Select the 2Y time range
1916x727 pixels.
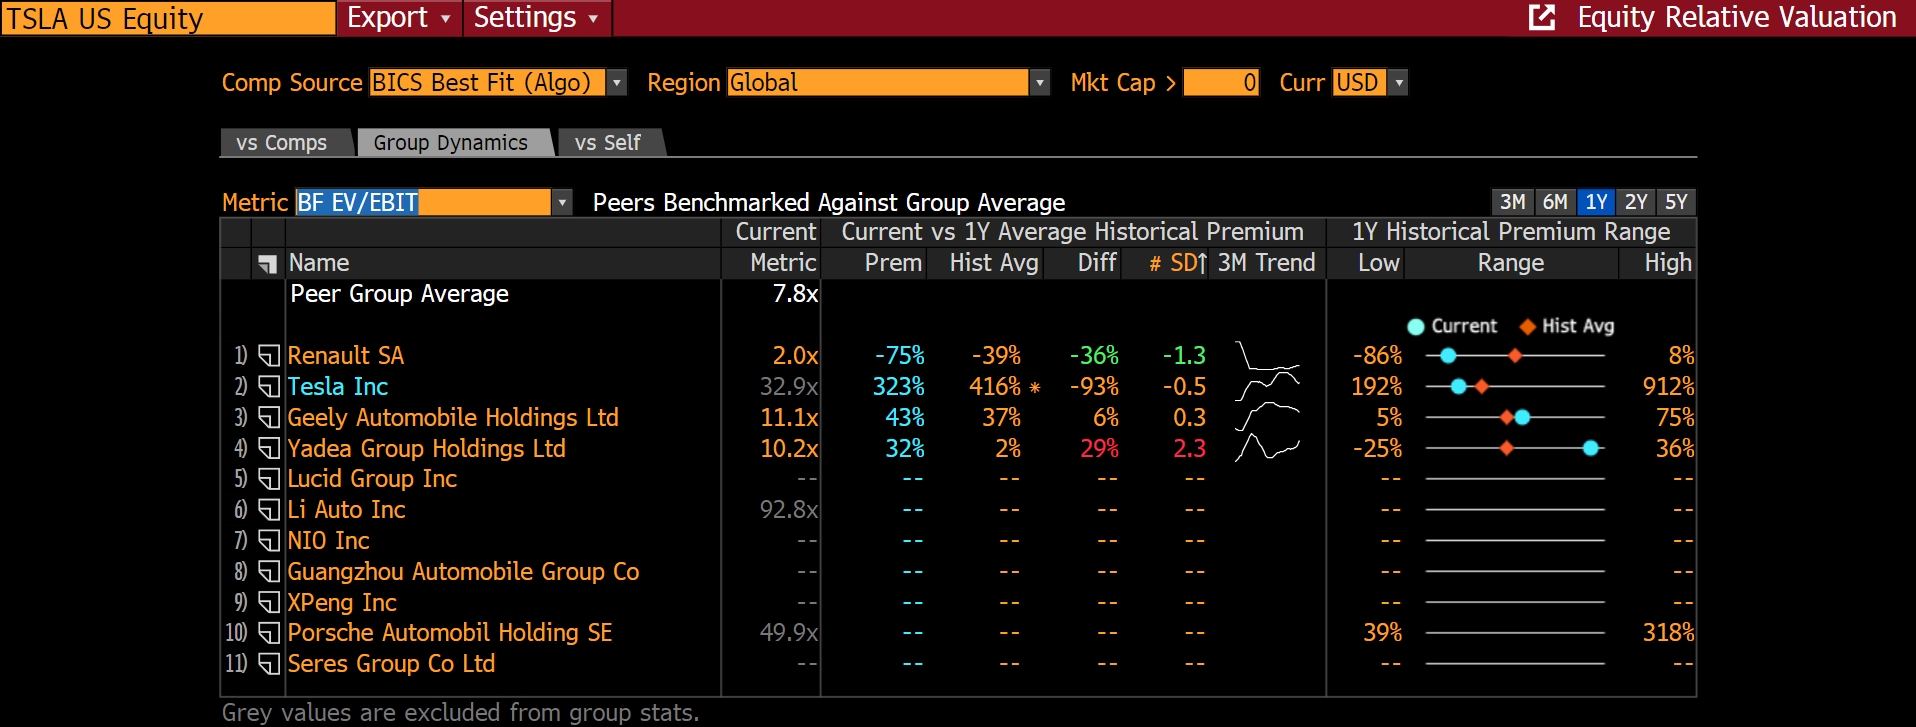coord(1636,202)
